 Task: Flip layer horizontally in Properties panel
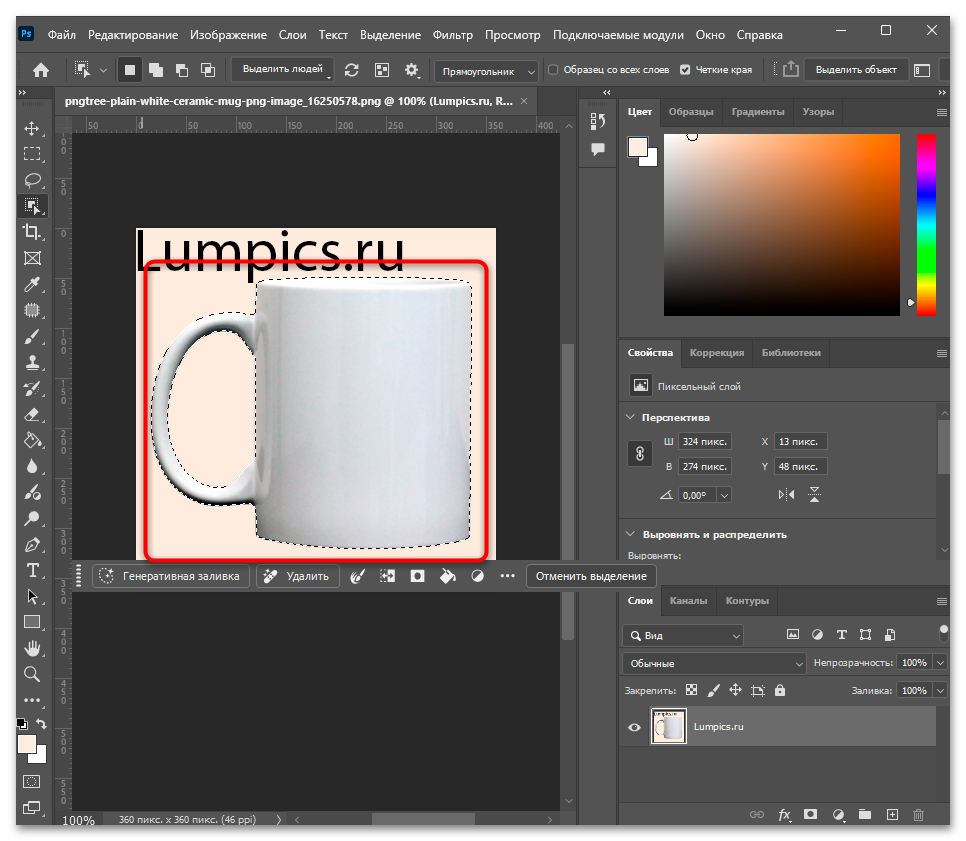pos(787,495)
